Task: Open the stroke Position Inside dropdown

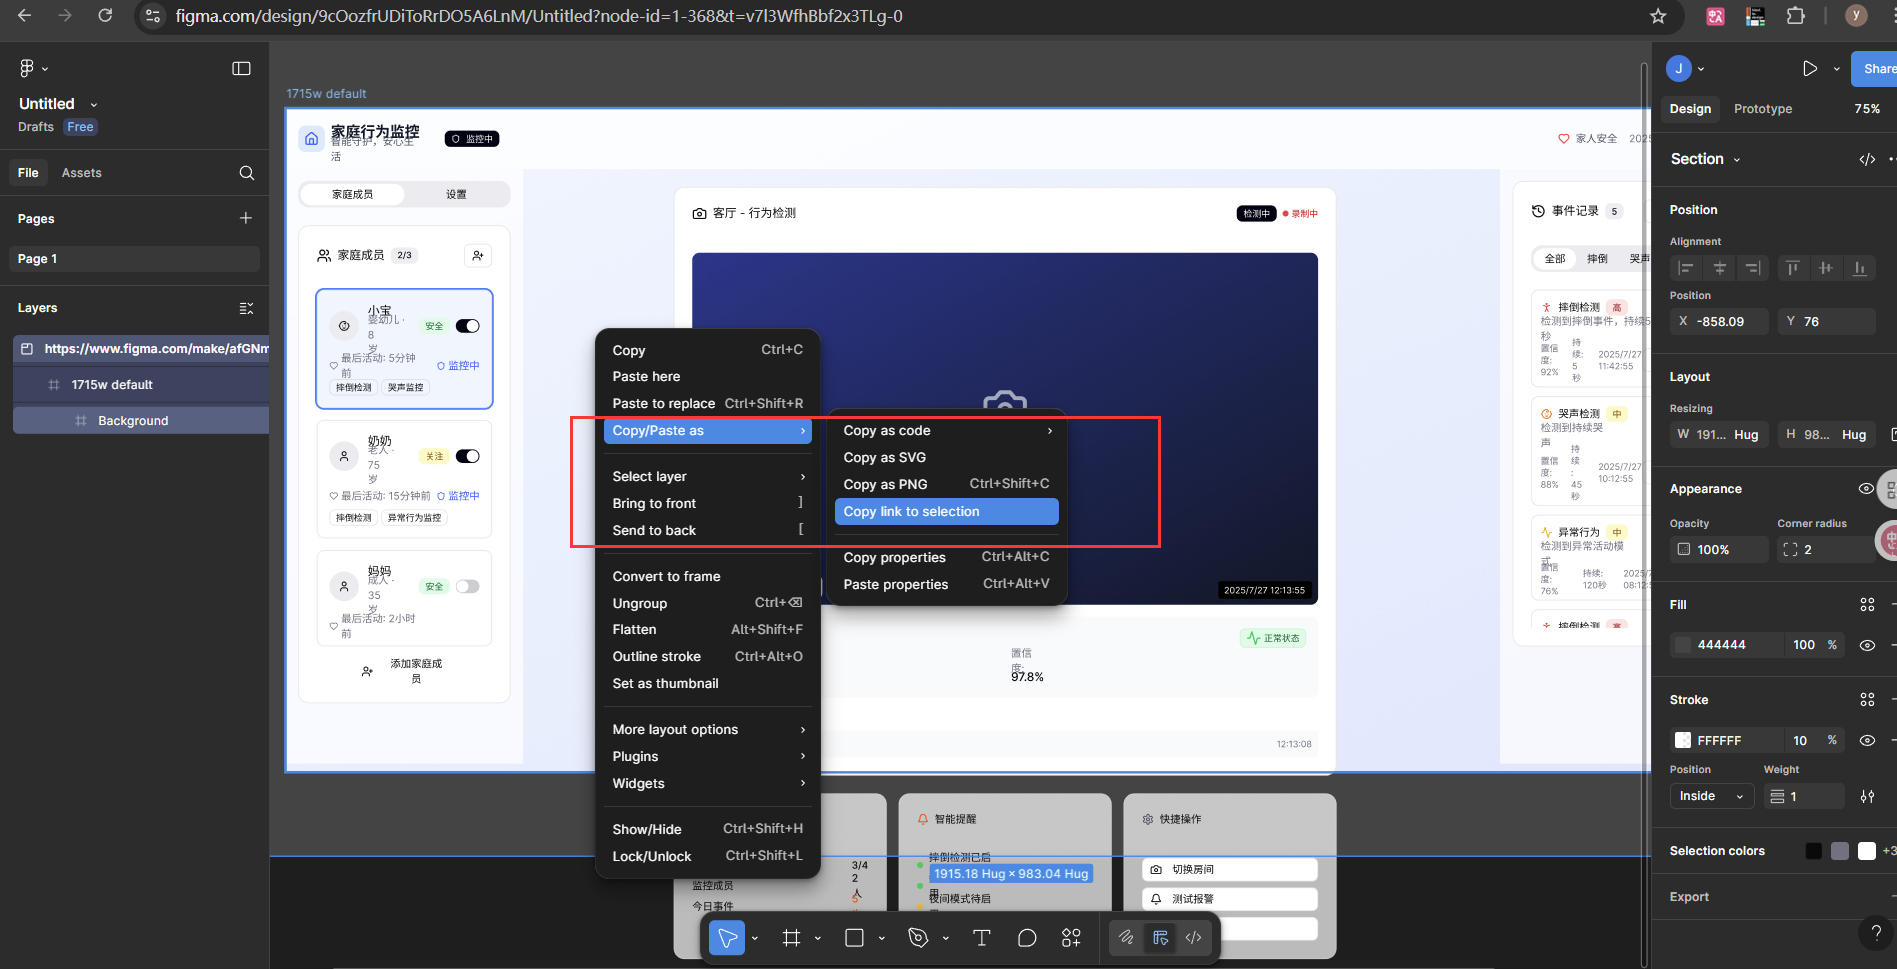Action: click(1711, 796)
